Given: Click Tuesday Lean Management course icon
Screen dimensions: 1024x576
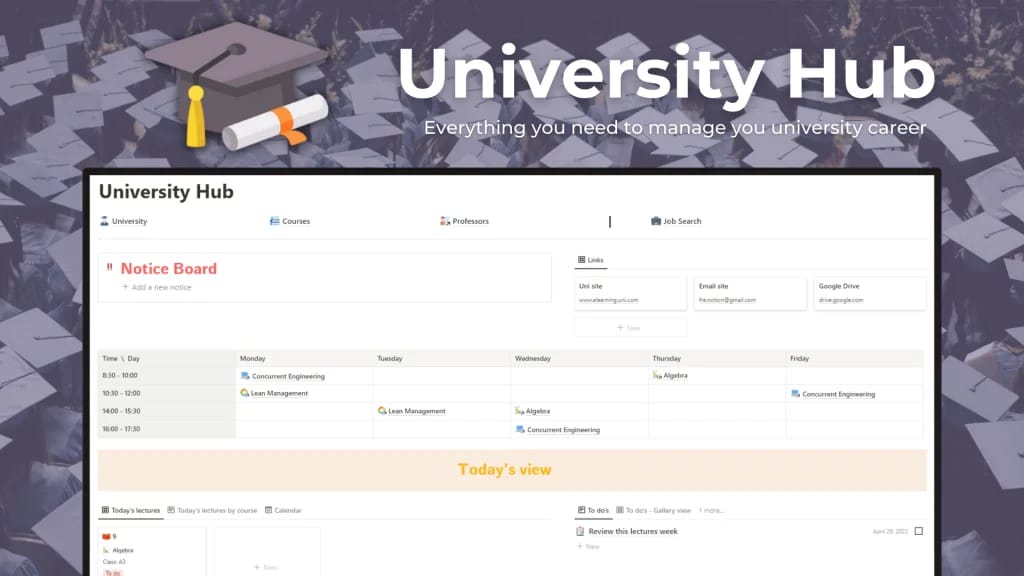Looking at the screenshot, I should pos(382,411).
